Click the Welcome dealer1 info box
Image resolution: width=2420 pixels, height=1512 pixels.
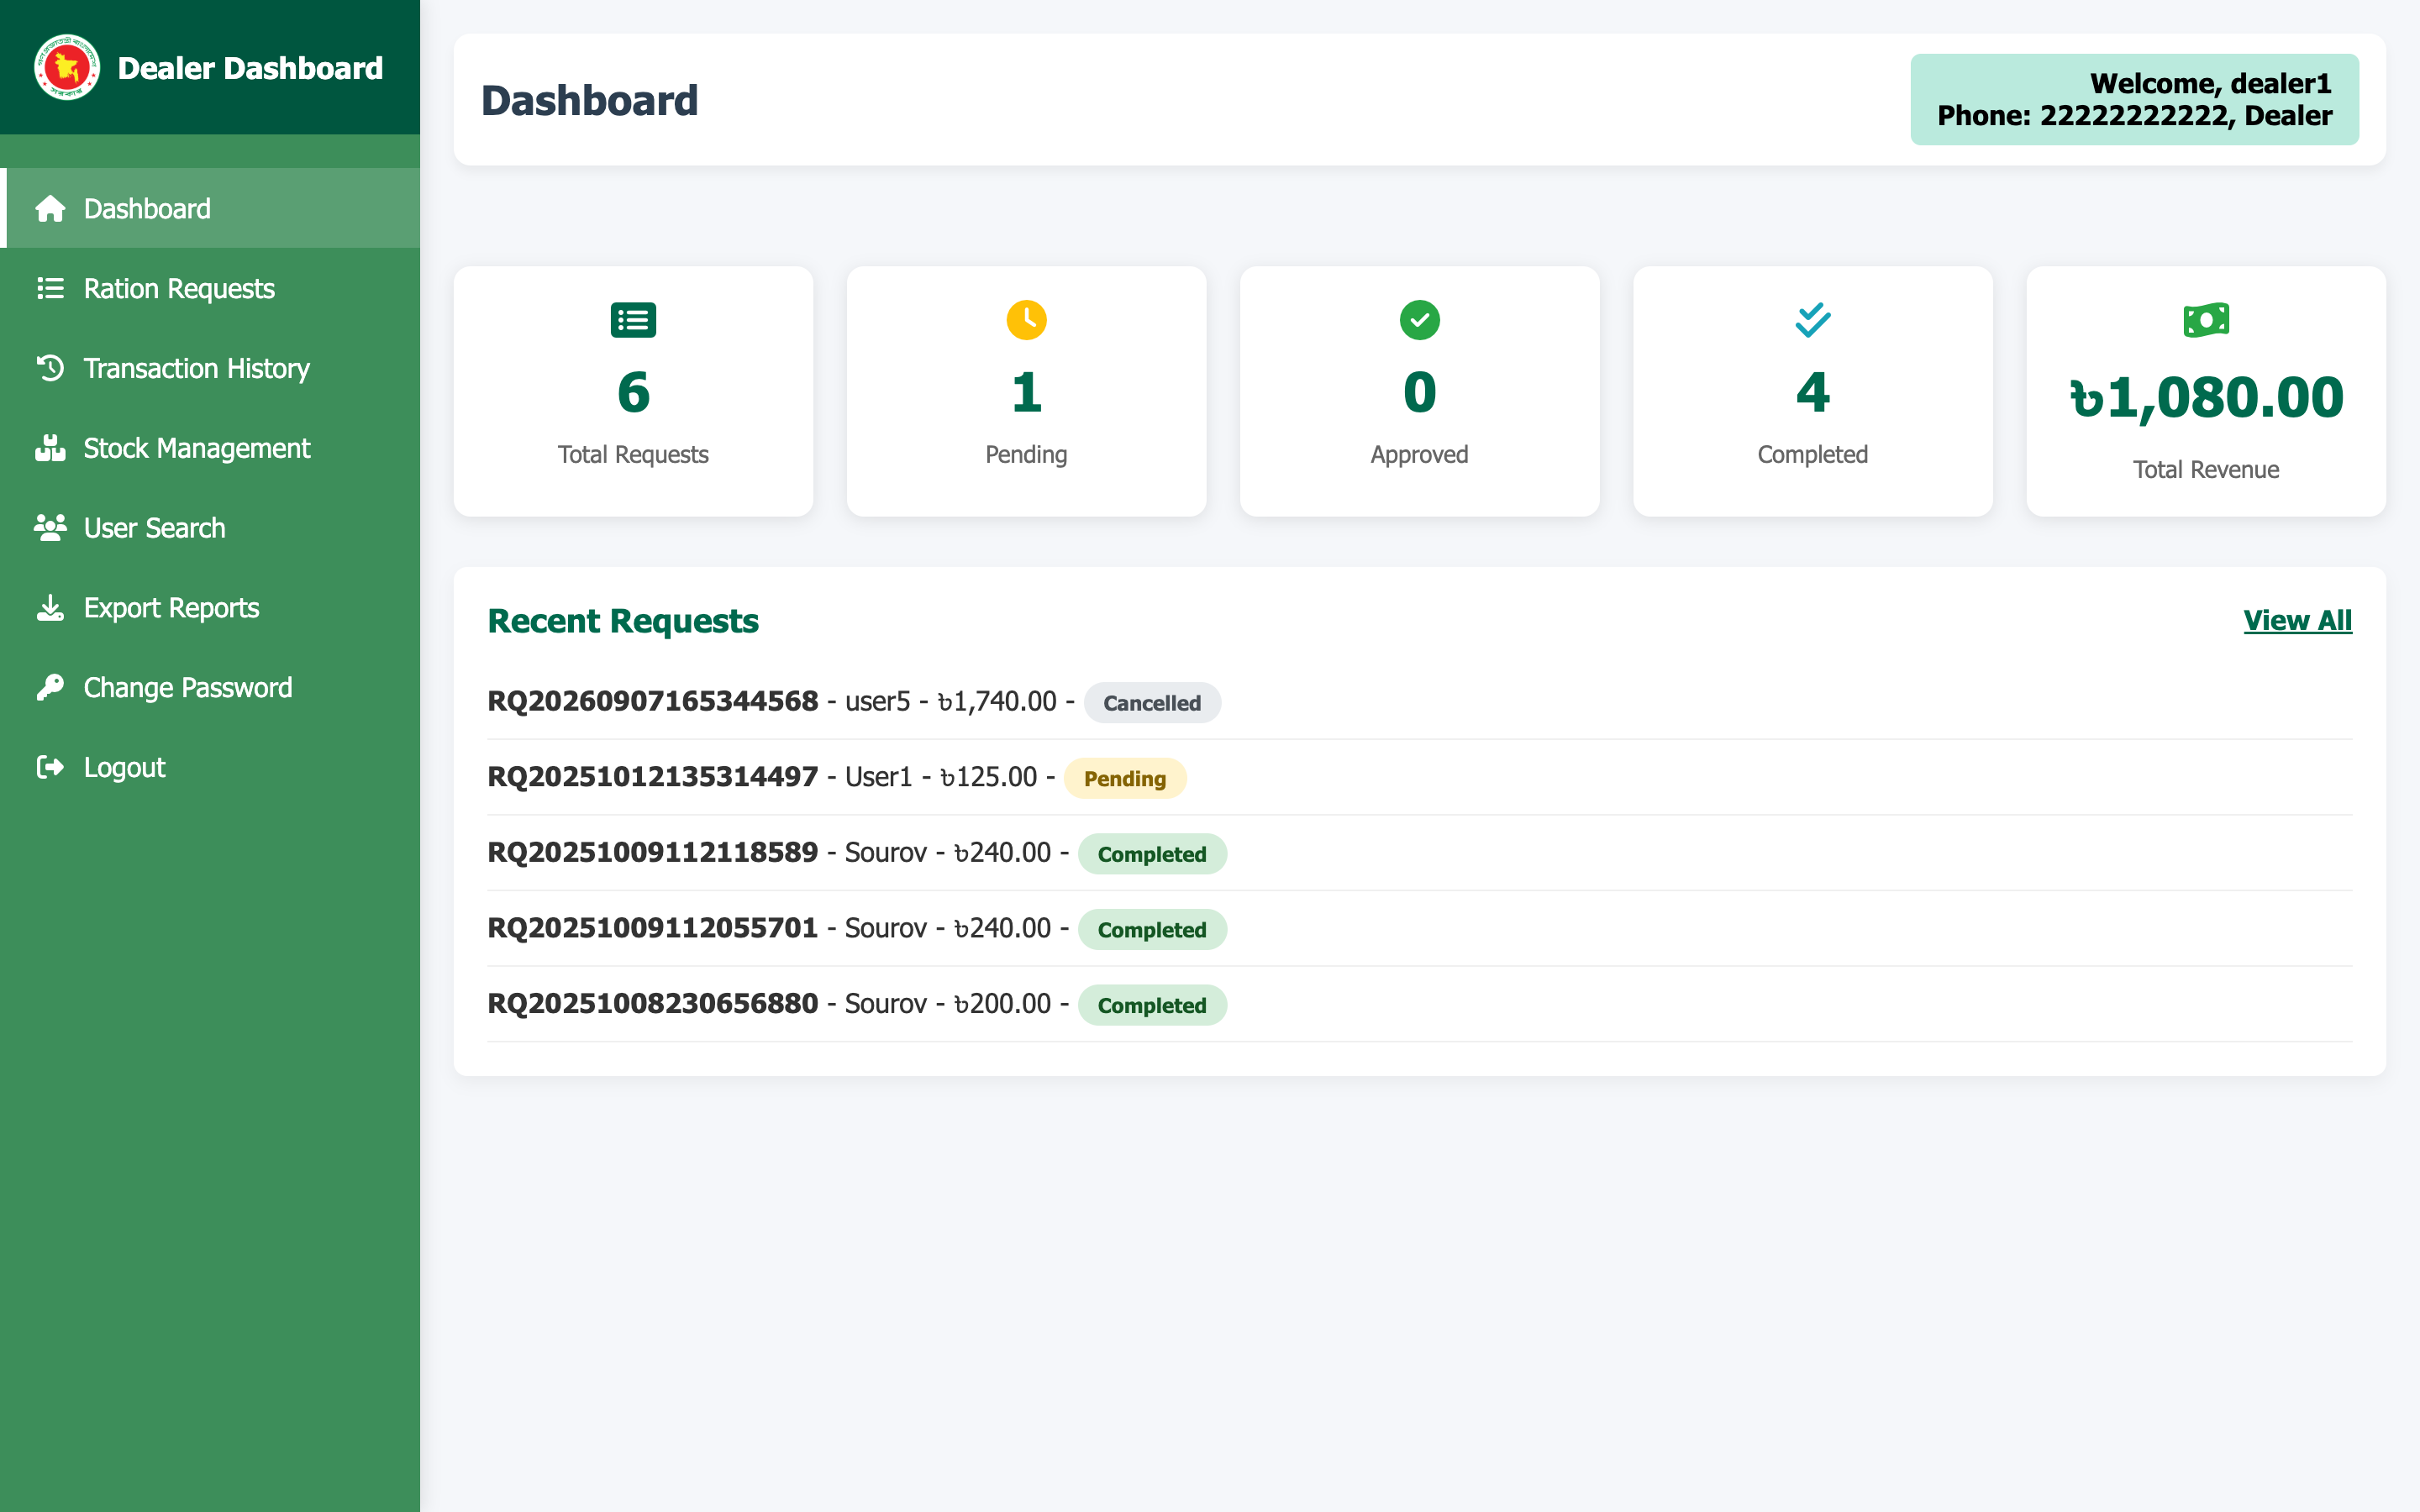click(x=2134, y=99)
